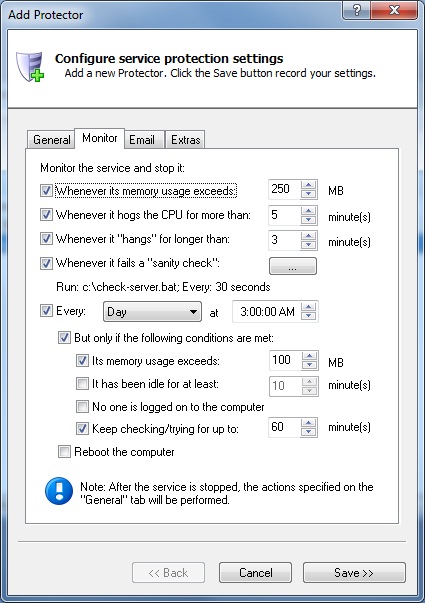
Task: Open the 'Day' frequency dropdown
Action: (152, 311)
